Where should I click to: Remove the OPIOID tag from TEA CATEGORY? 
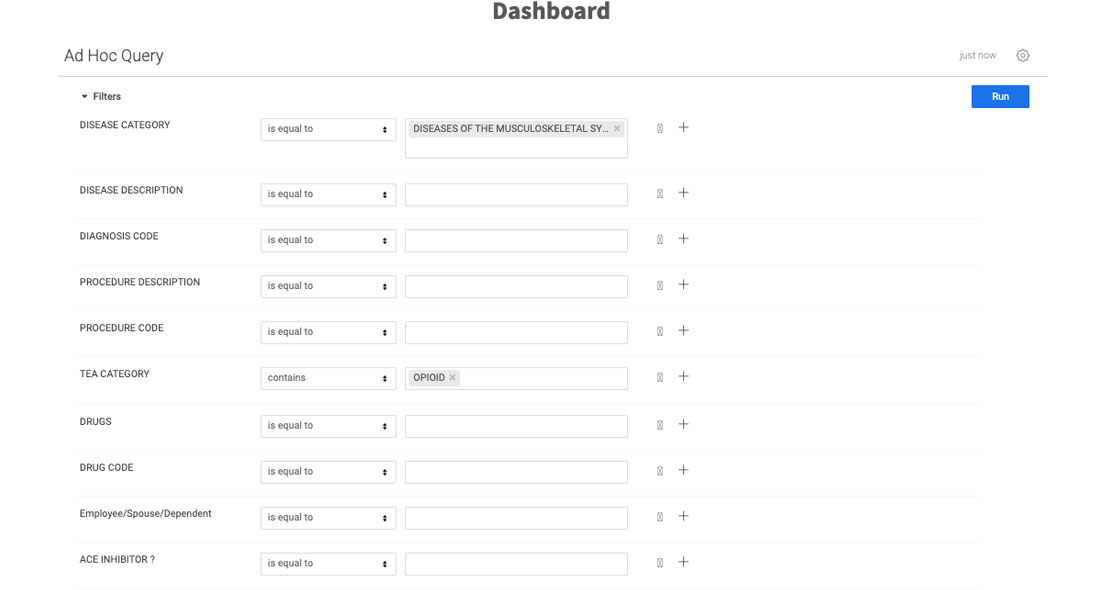452,378
